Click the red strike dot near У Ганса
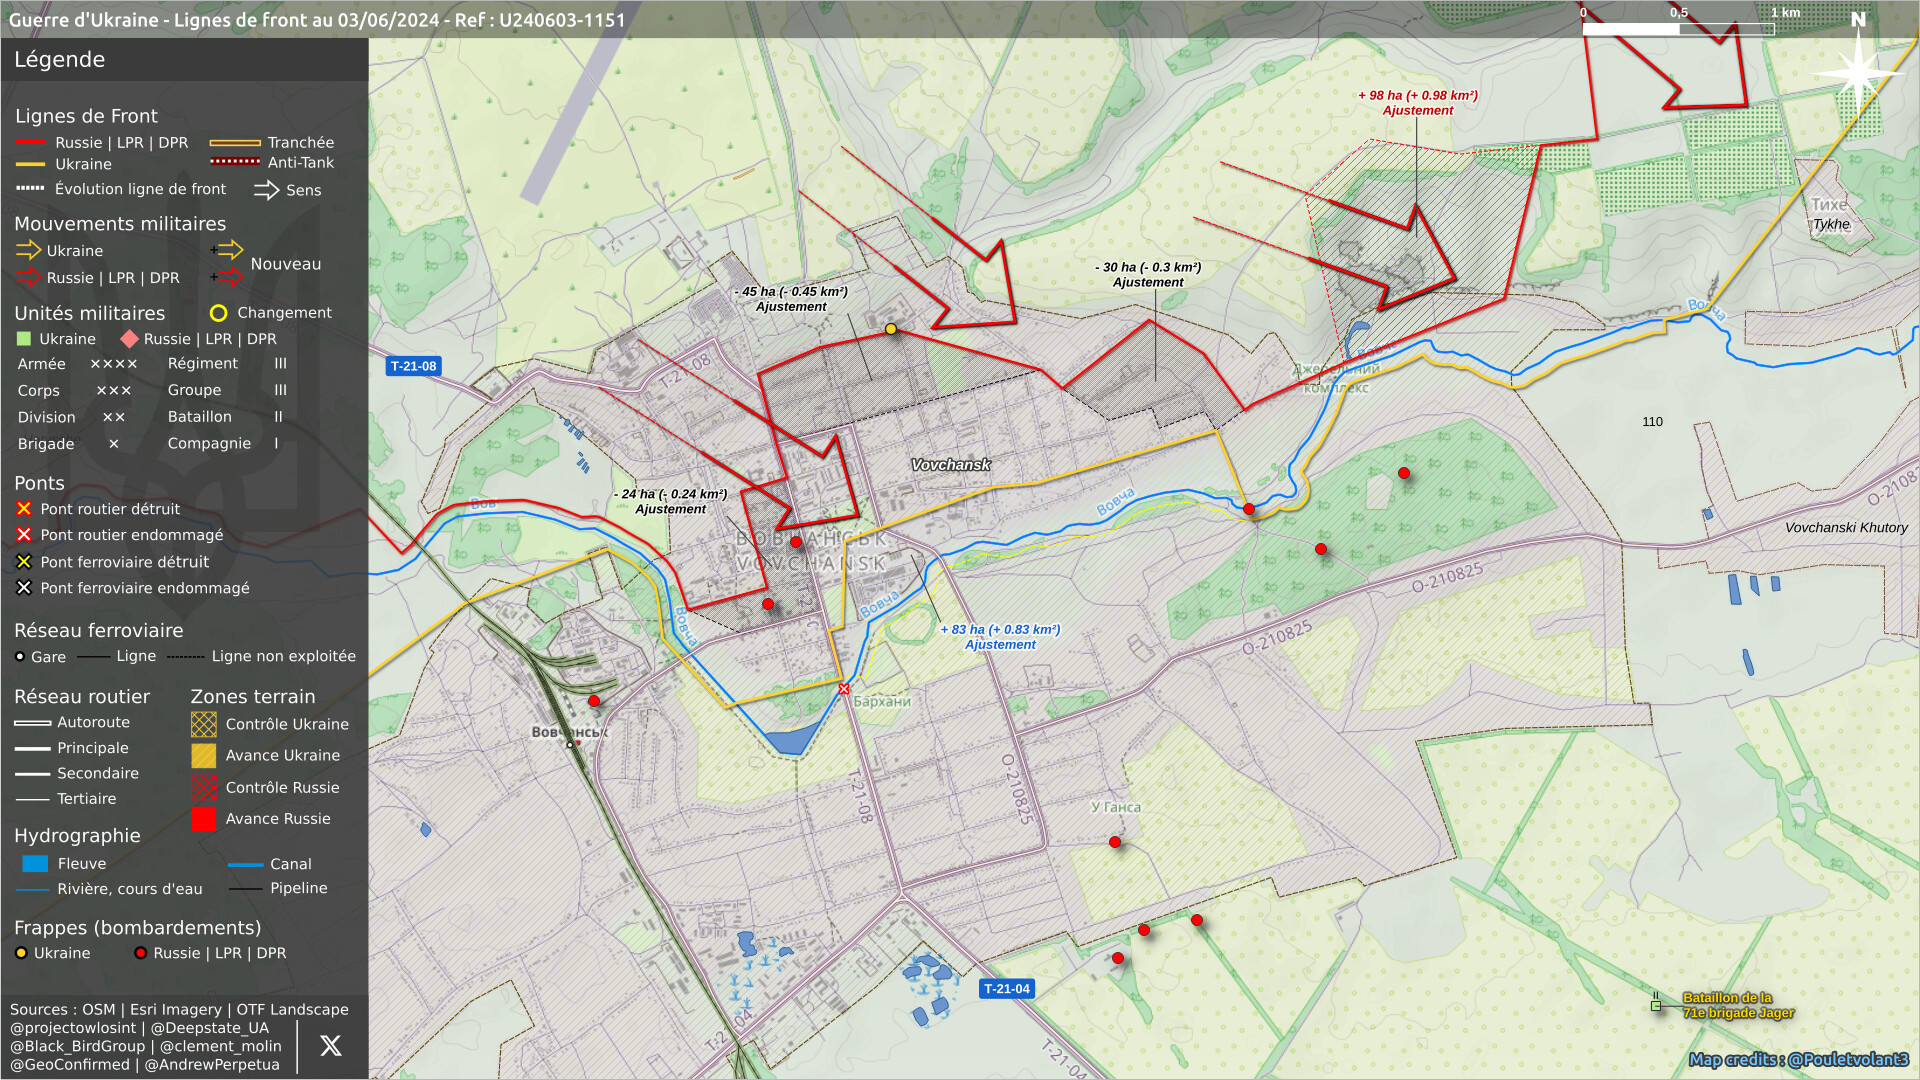 [x=1115, y=842]
